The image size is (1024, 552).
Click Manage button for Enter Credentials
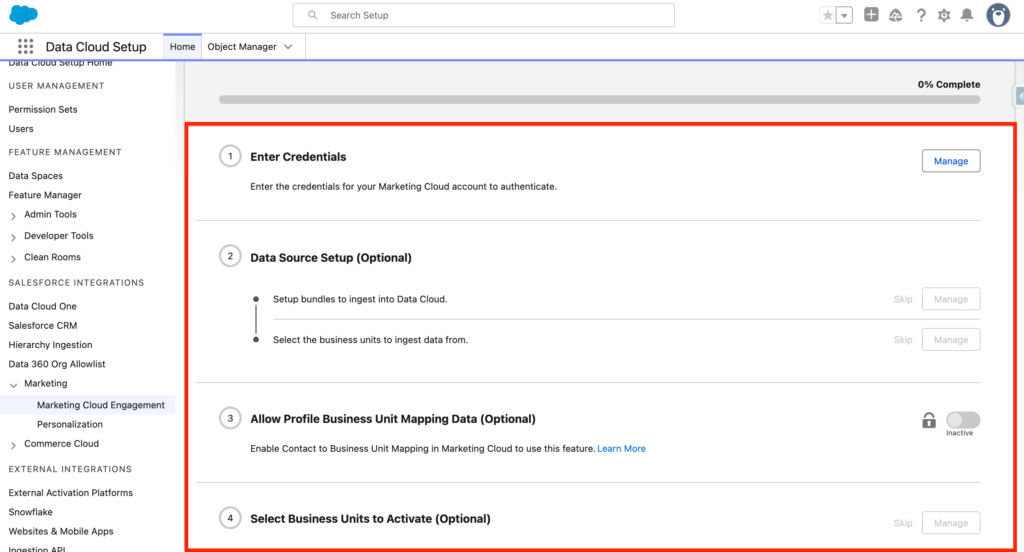(950, 161)
